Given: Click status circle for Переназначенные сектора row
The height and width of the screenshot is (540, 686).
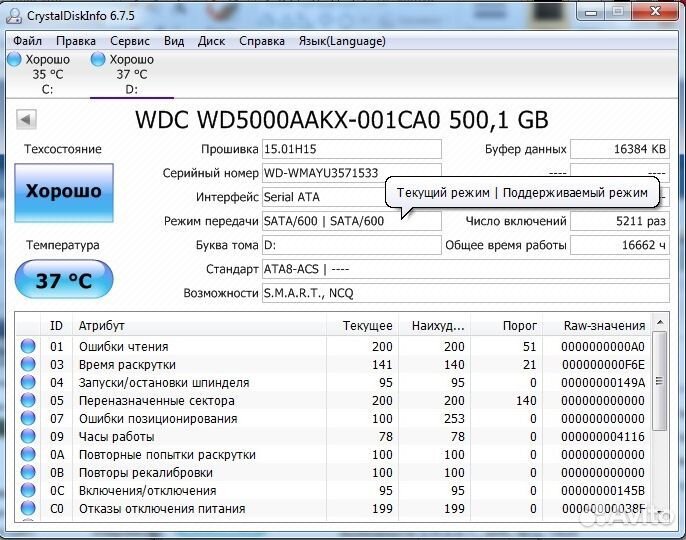Looking at the screenshot, I should pos(28,400).
